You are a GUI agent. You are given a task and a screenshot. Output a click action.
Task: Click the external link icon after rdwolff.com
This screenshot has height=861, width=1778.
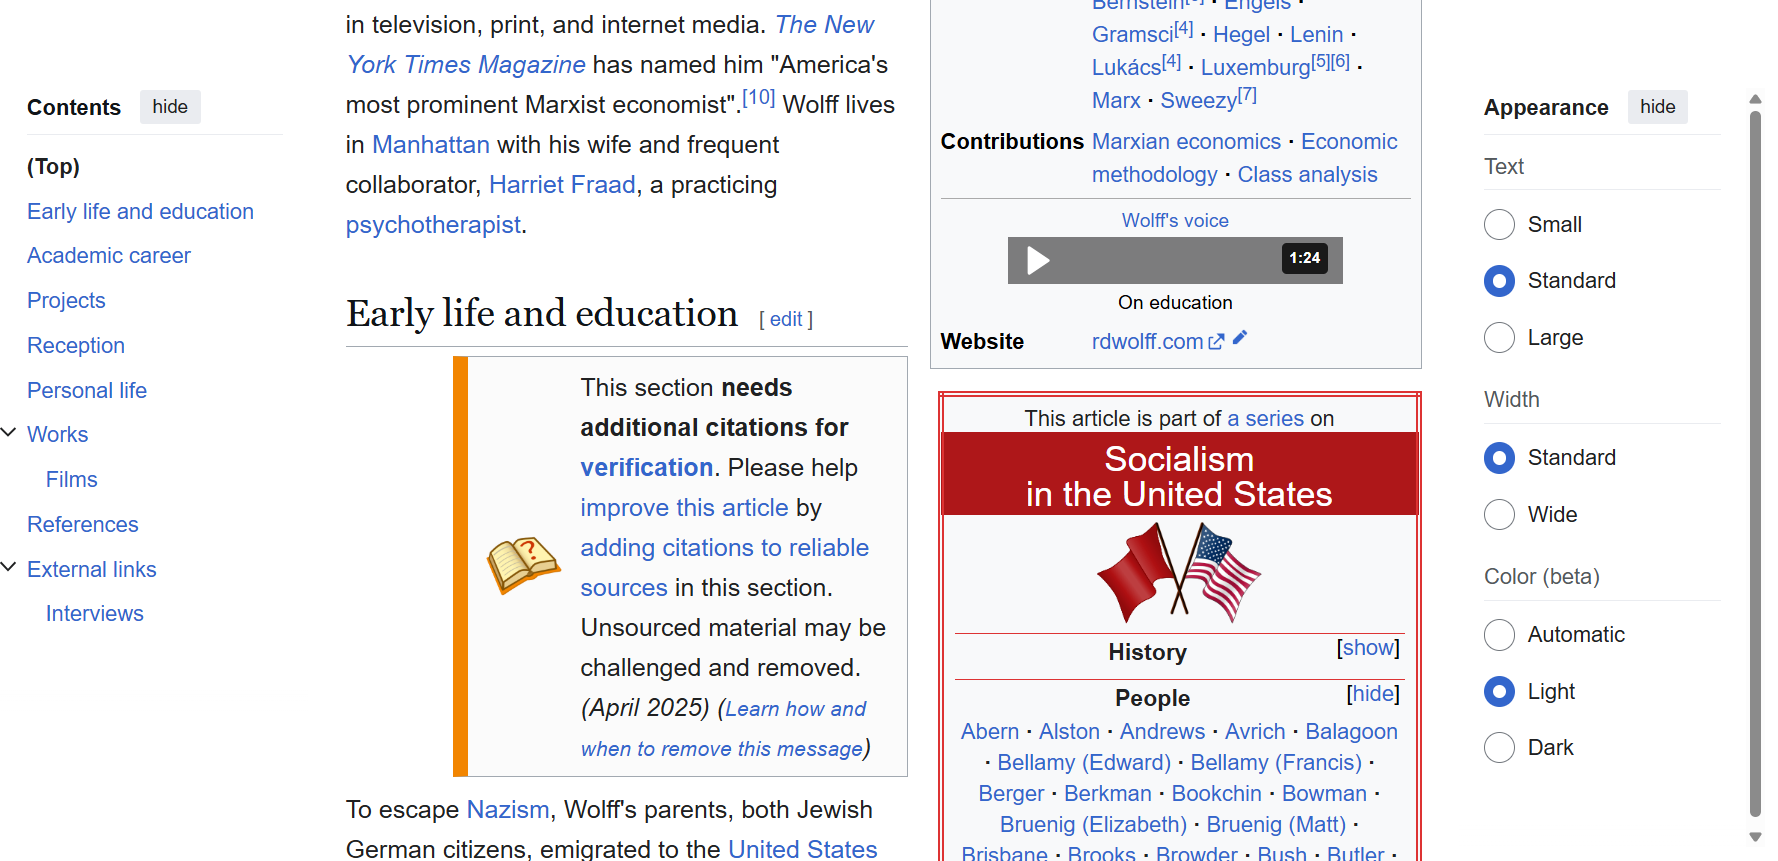(1216, 342)
